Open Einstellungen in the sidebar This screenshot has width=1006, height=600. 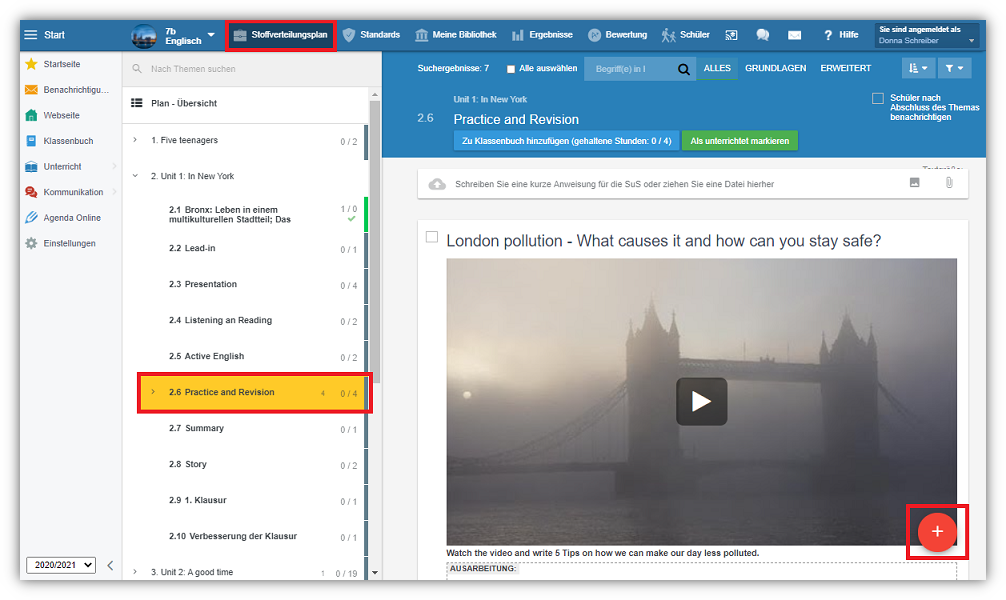click(x=60, y=244)
